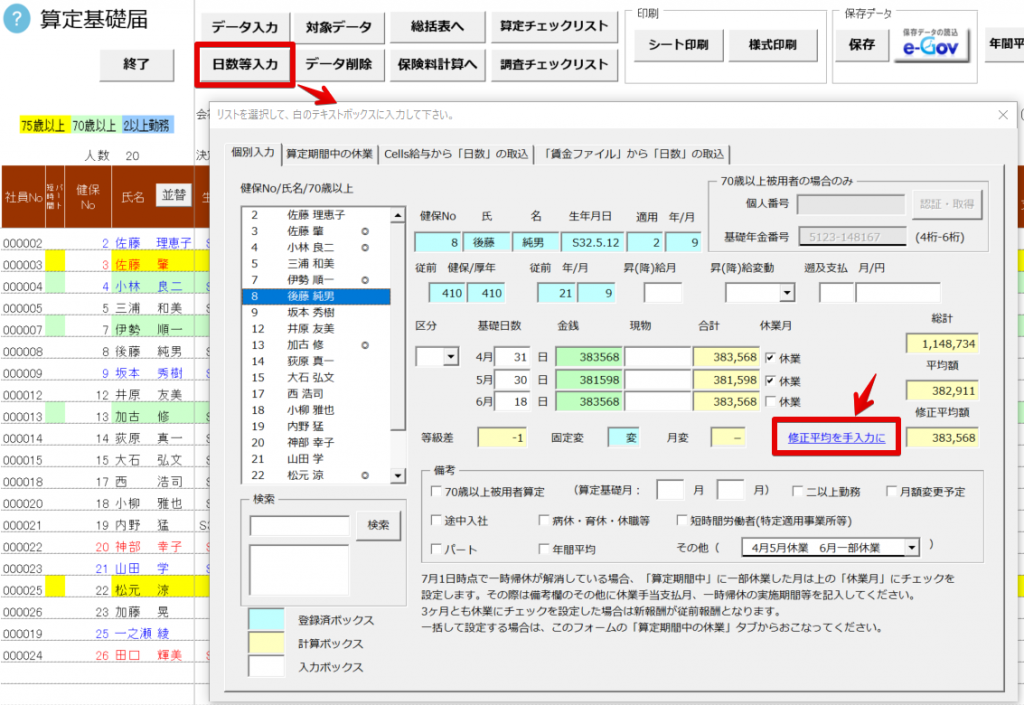Click the May 金銭 field 381598
1024x705 pixels.
point(590,379)
